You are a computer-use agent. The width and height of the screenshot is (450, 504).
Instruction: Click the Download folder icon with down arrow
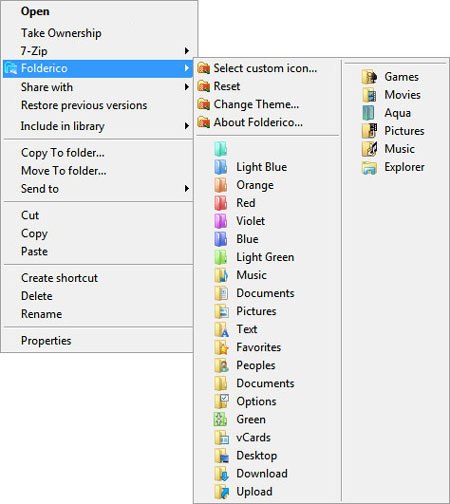tap(221, 474)
